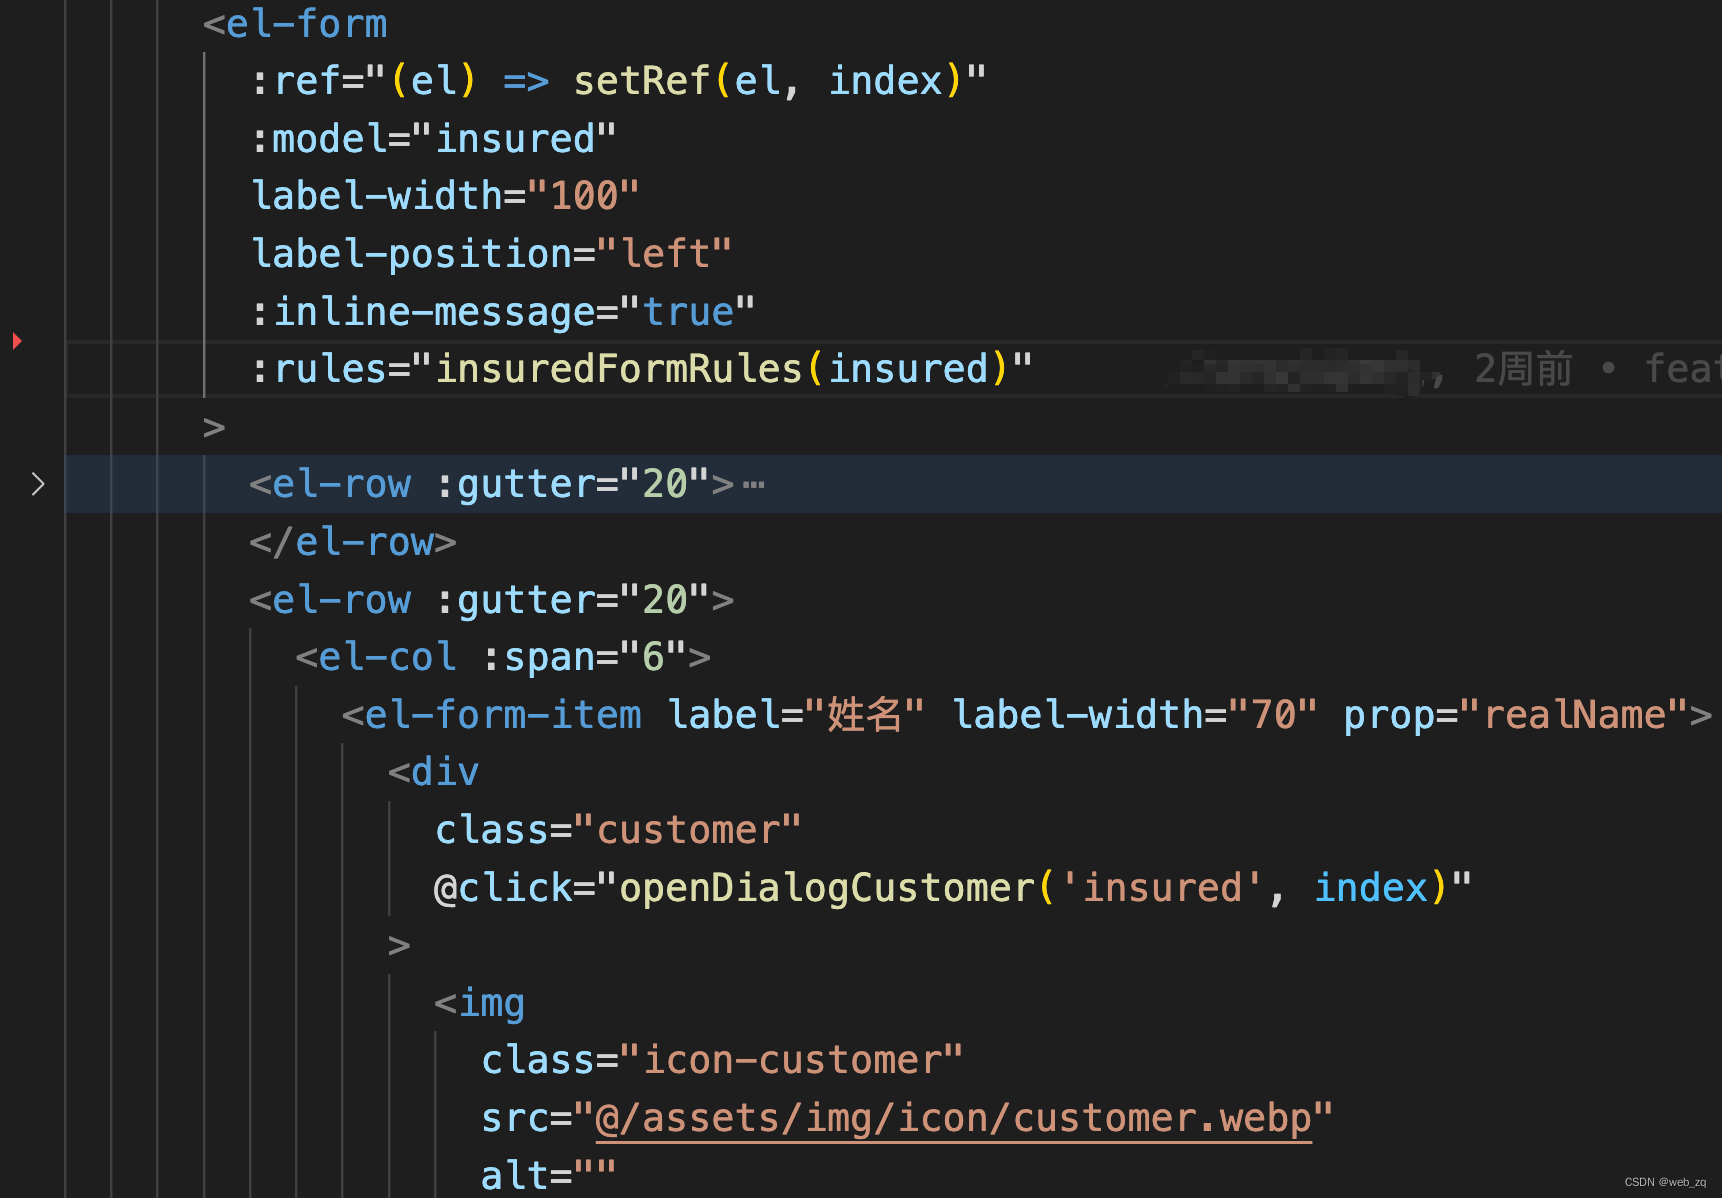Click label-width="100" attribute
Screen dimensions: 1722x1198
point(445,196)
